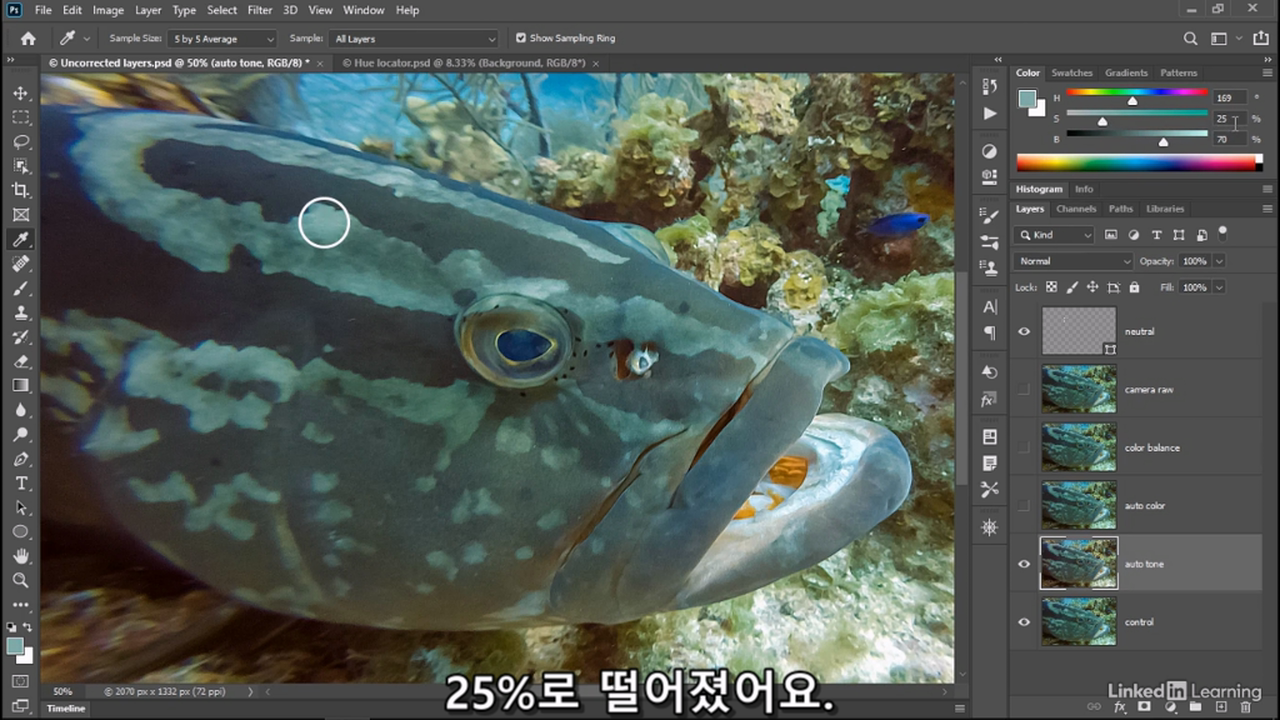The width and height of the screenshot is (1280, 720).
Task: Click the new adjustment layer icon
Action: pos(1169,707)
